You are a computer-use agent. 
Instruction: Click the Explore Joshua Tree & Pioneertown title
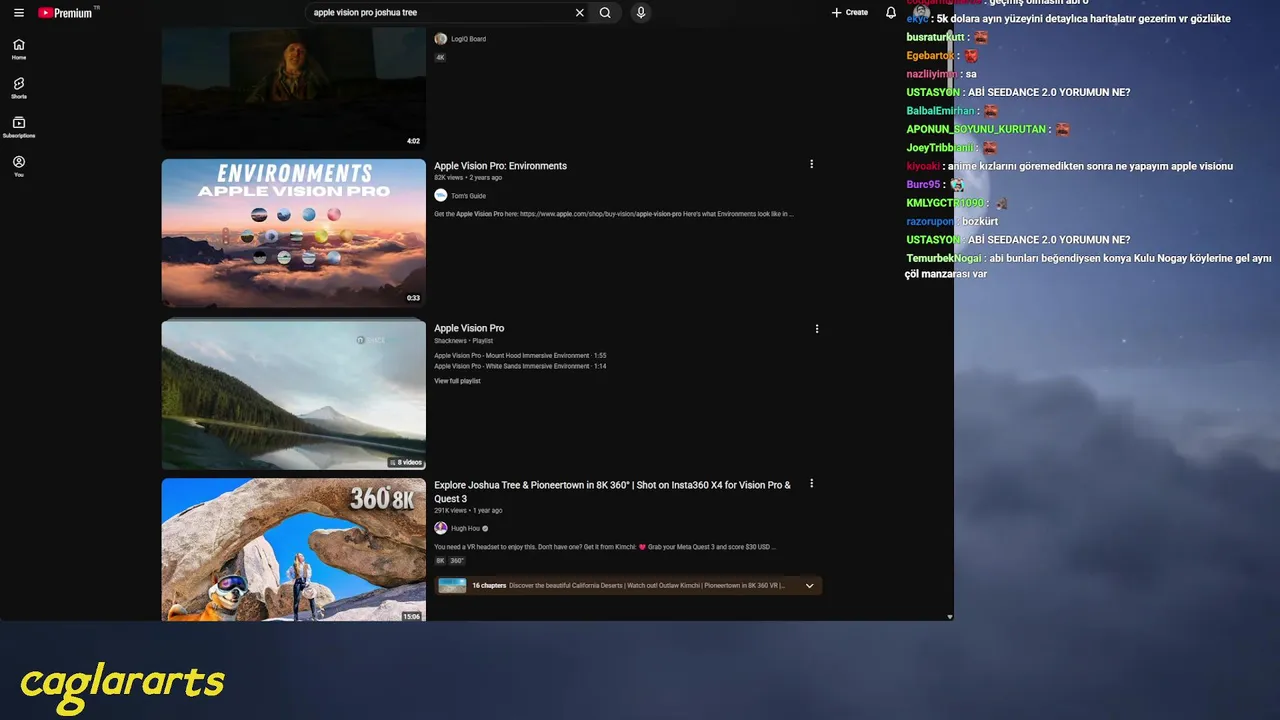pos(612,492)
